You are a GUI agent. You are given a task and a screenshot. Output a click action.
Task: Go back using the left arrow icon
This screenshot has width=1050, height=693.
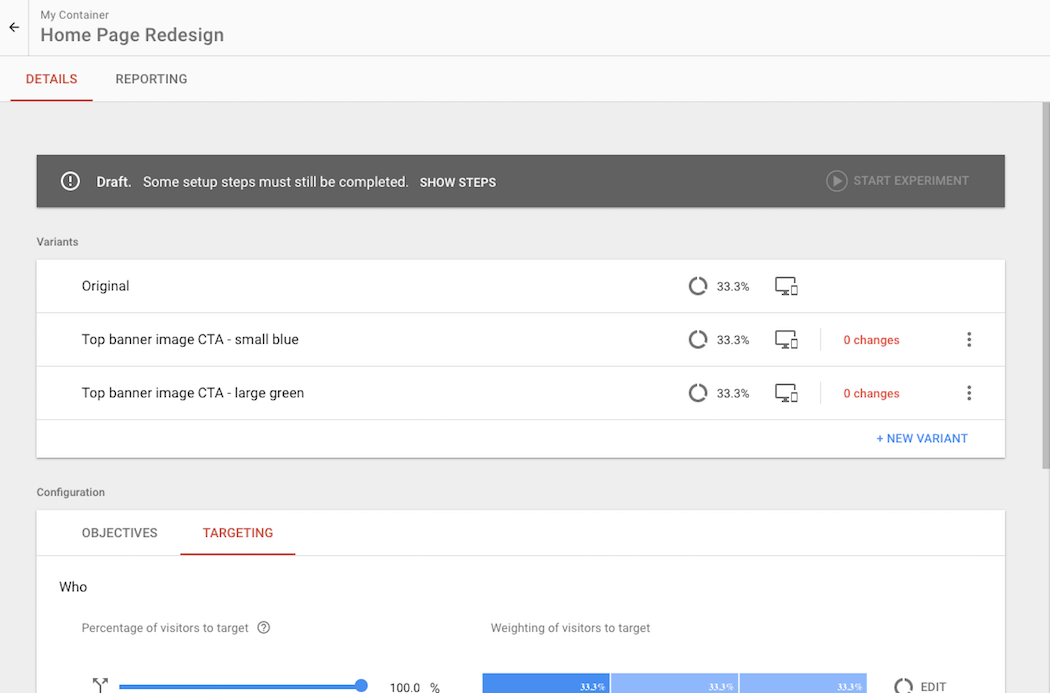tap(14, 27)
